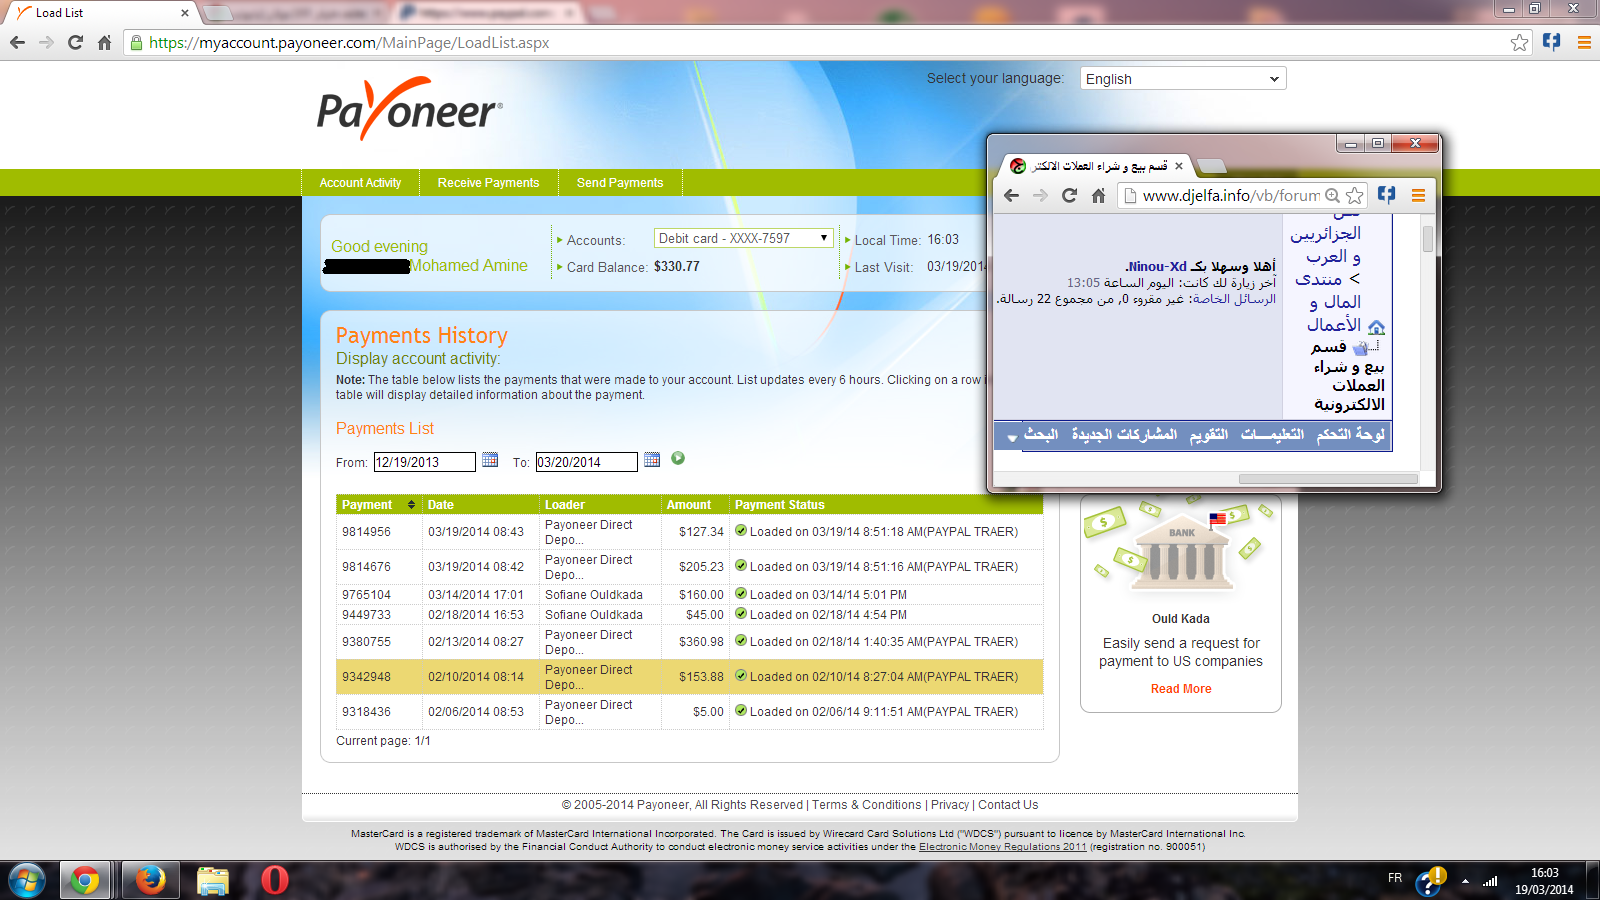Click the From date input field

point(424,462)
